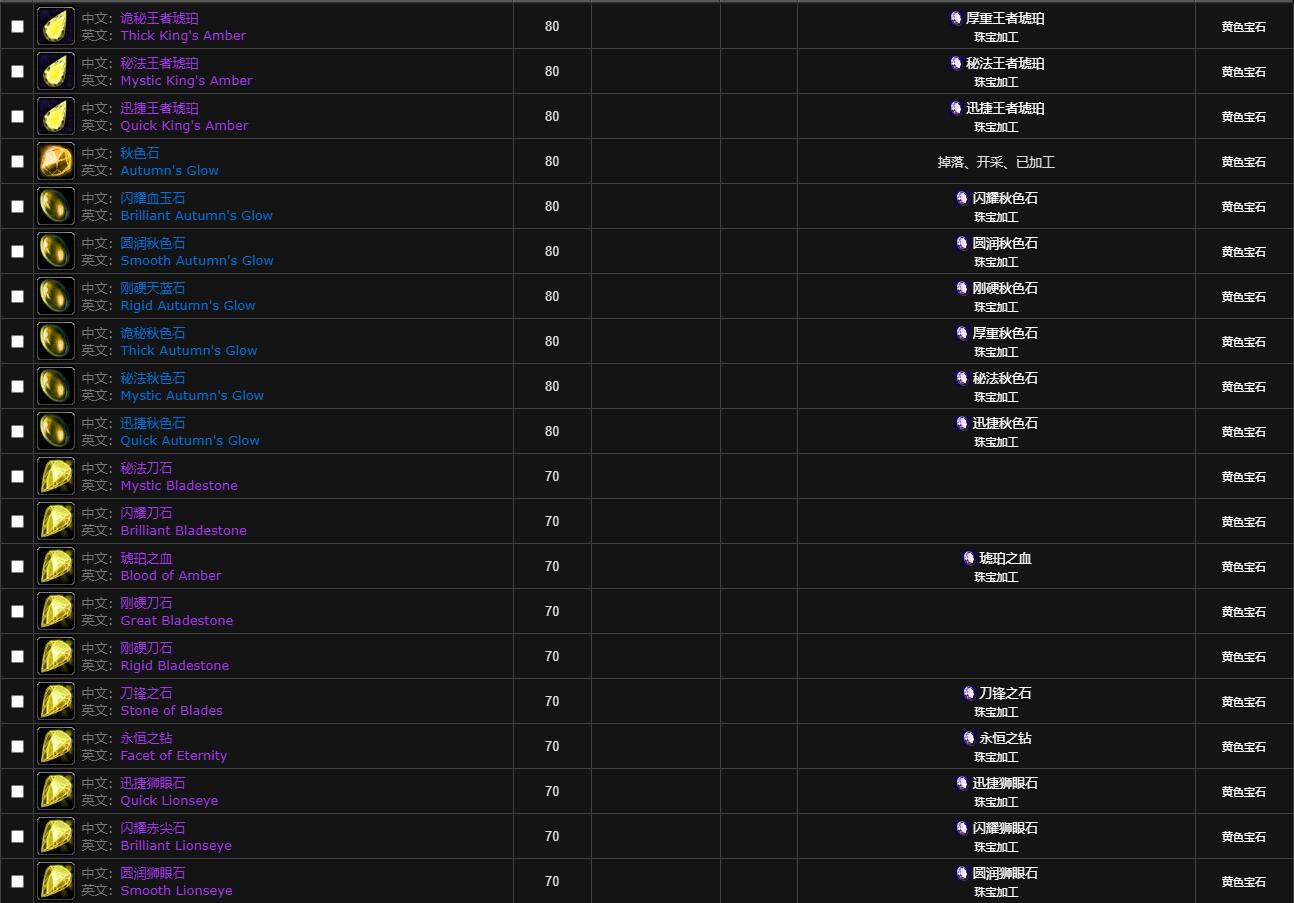The height and width of the screenshot is (903, 1294).
Task: Click the Thick King's Amber gem icon
Action: point(56,26)
